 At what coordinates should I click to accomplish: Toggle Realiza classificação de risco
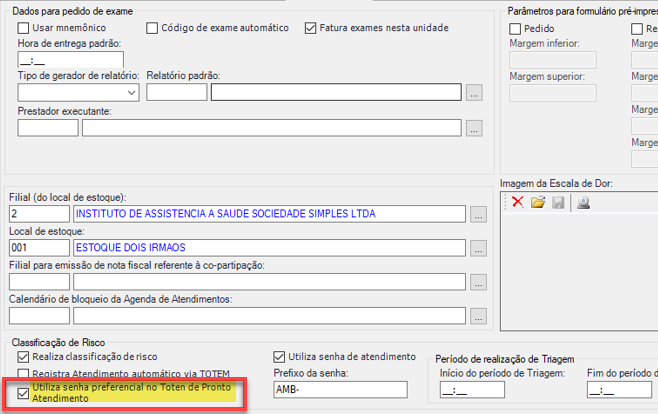23,357
